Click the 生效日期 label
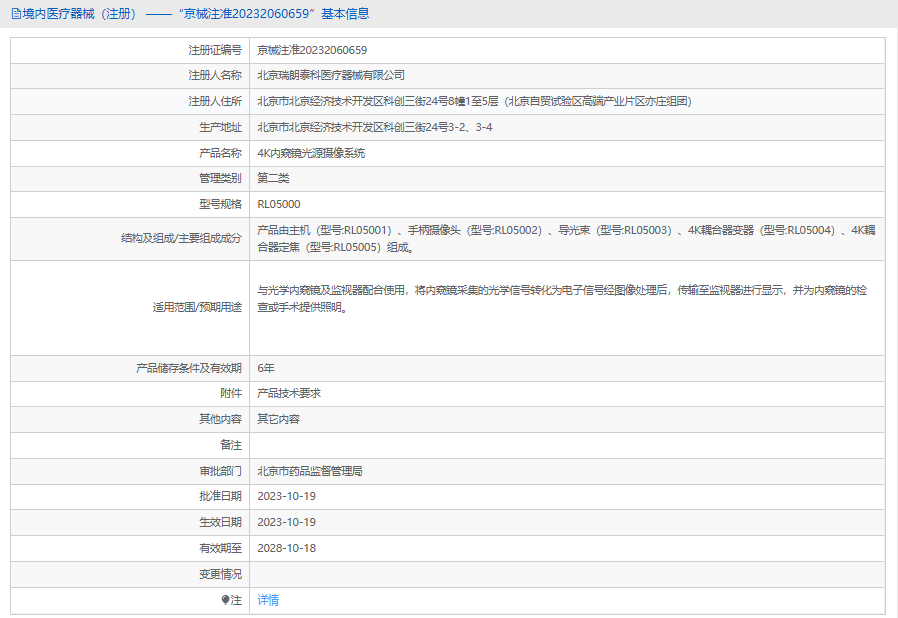 click(x=220, y=522)
